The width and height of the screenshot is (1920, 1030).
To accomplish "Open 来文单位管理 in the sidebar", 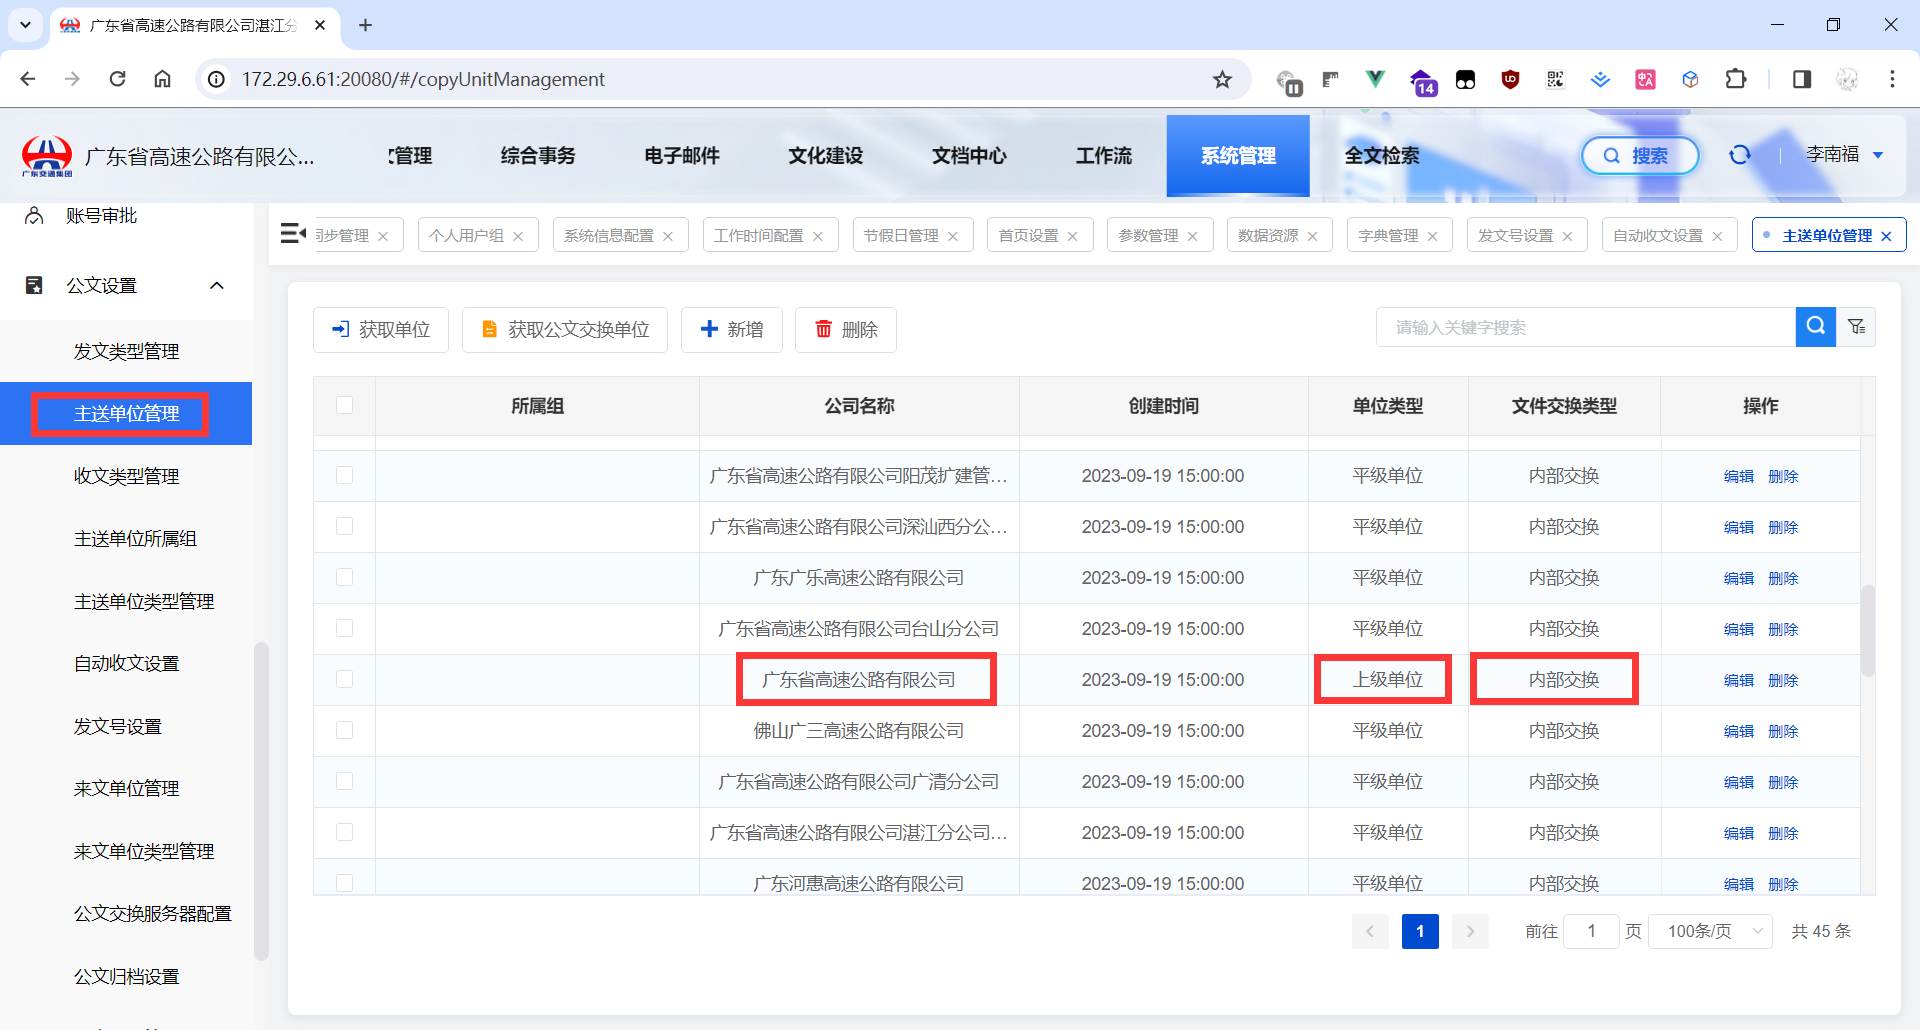I will (x=126, y=789).
